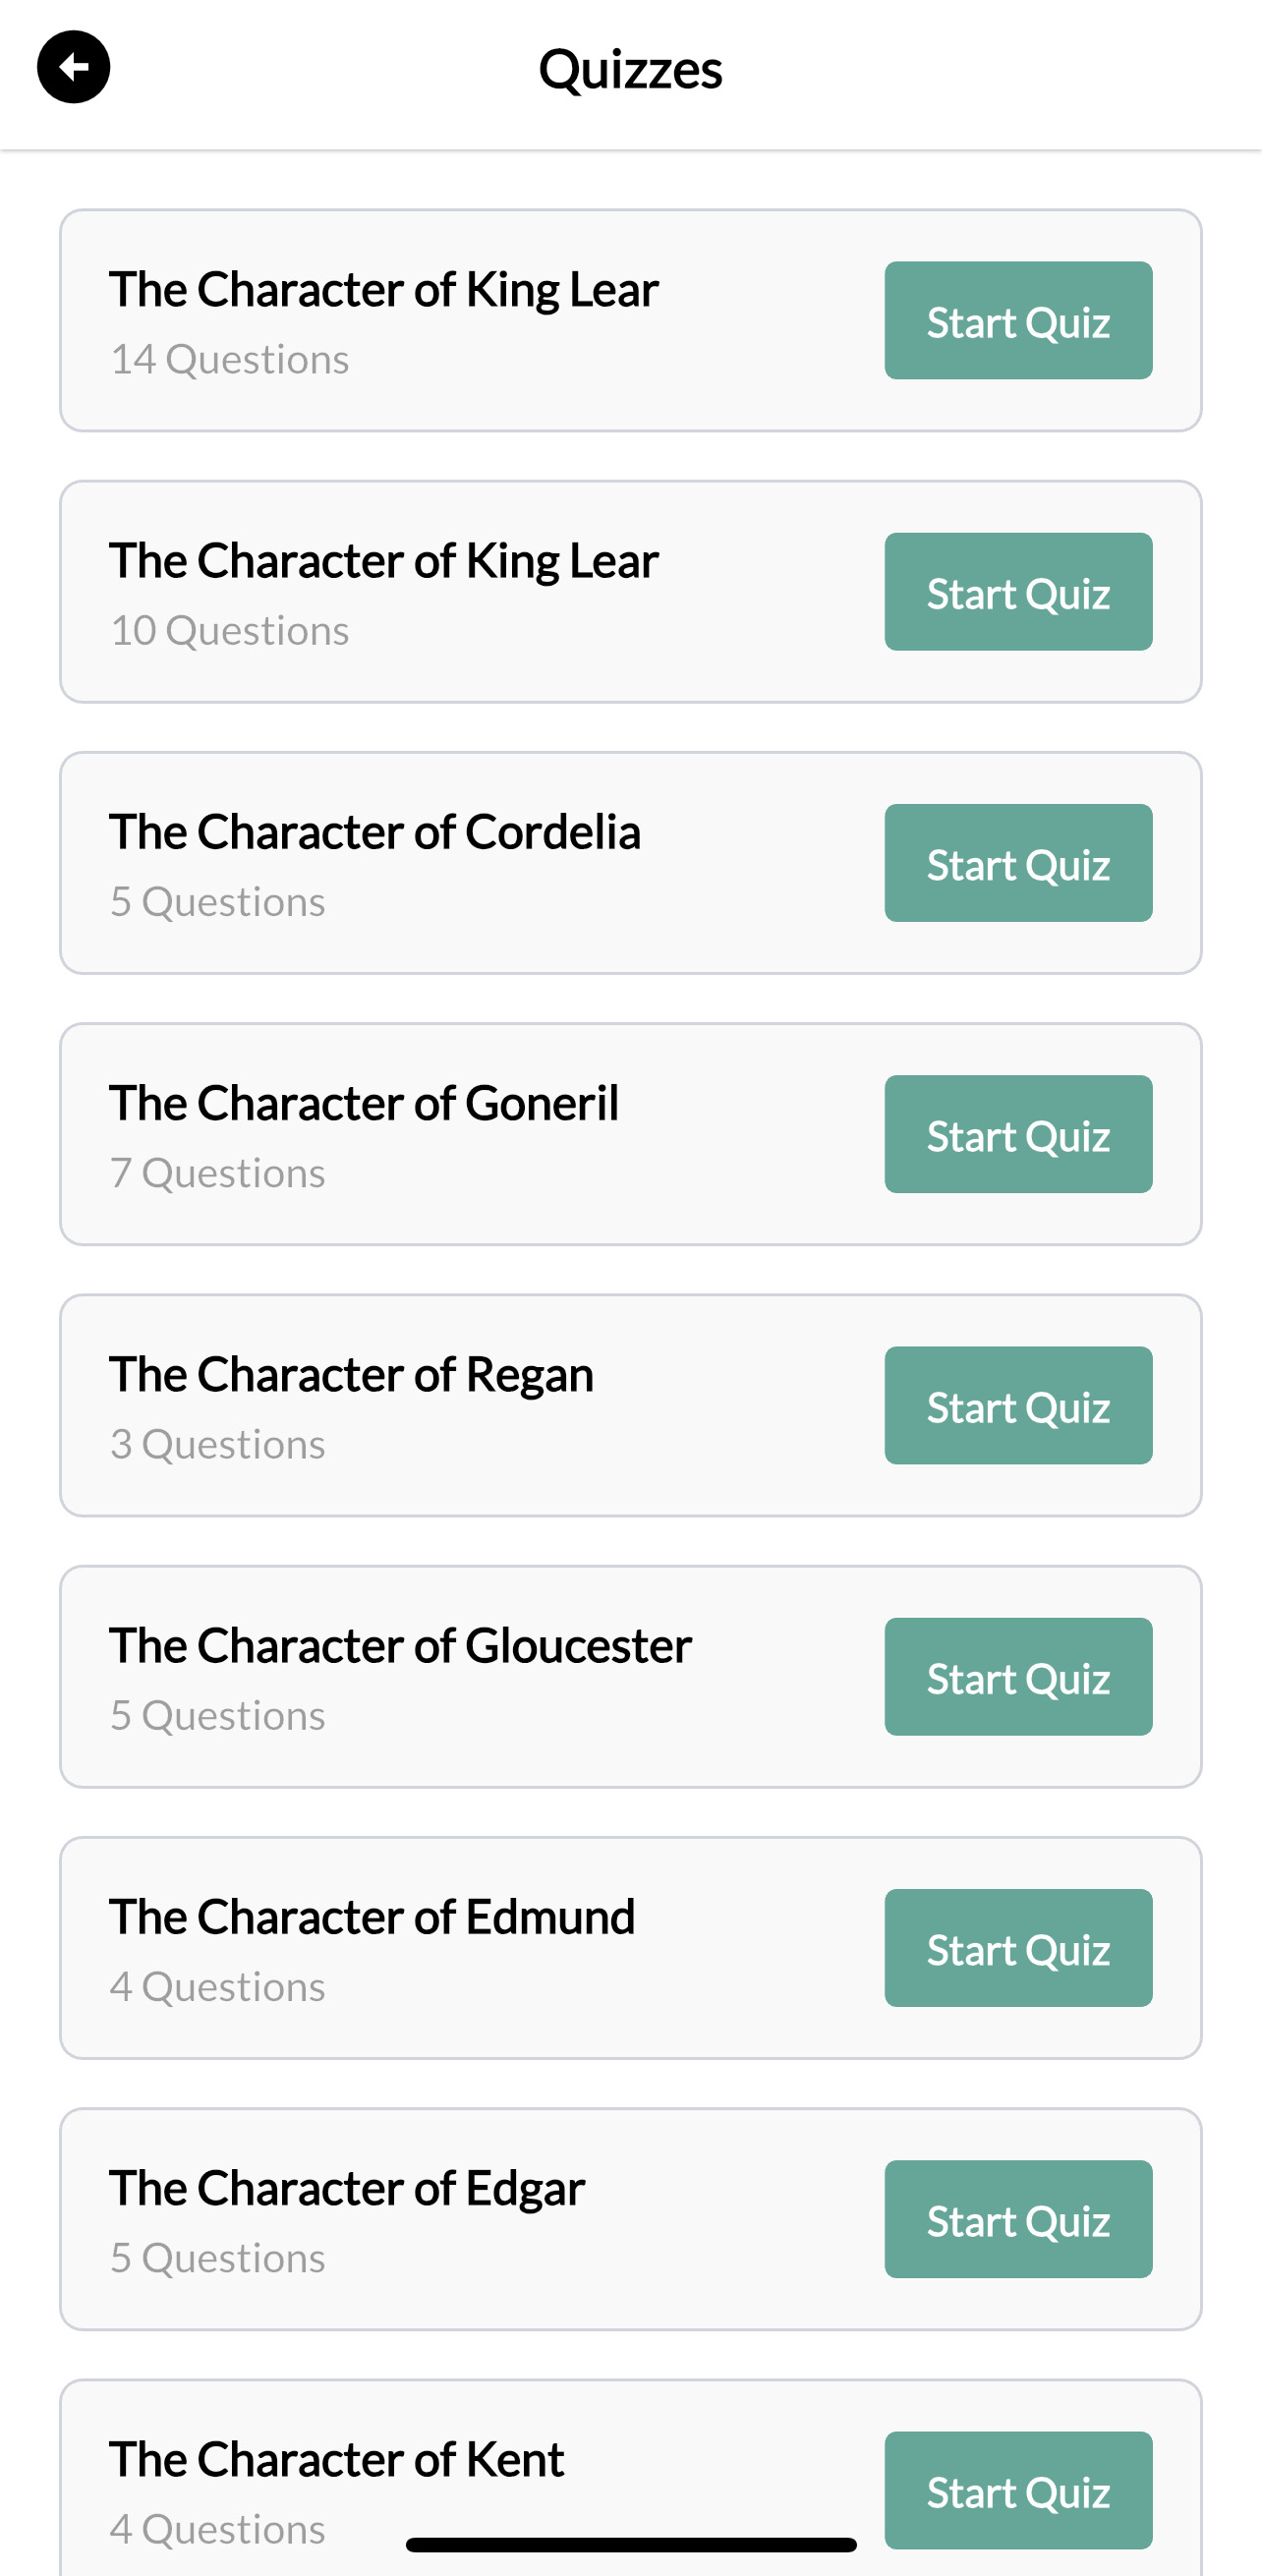Start the Cordelia character quiz
Image resolution: width=1262 pixels, height=2576 pixels.
coord(1017,863)
